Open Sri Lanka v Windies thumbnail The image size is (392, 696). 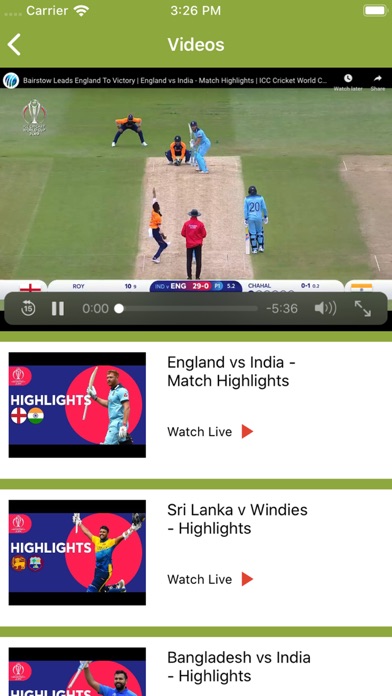click(77, 553)
